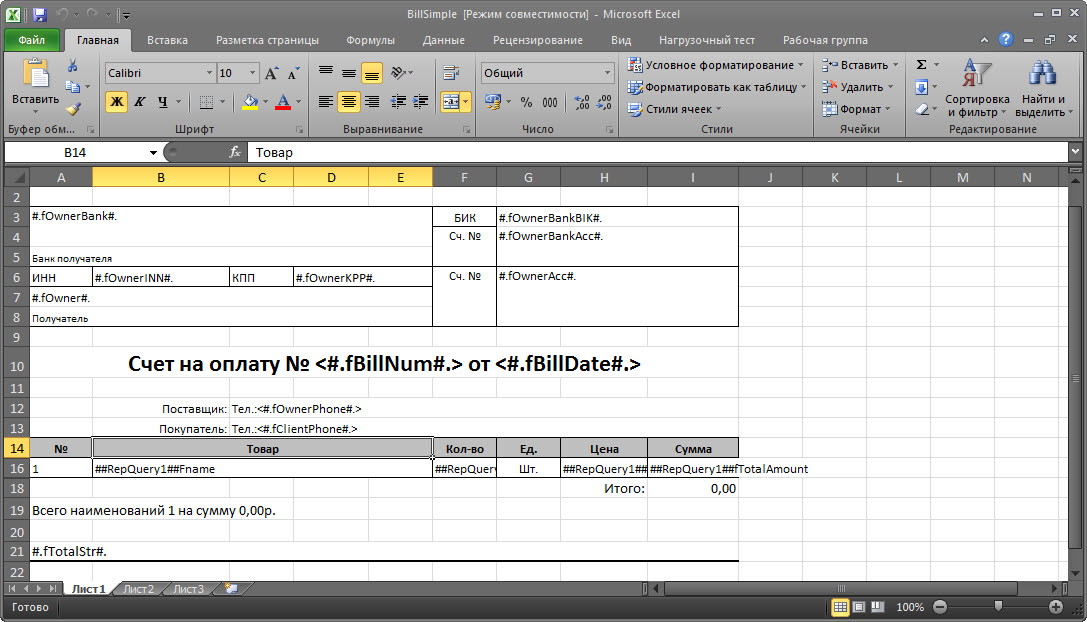Expand the Name Box dropdown arrow
The image size is (1087, 622).
(153, 153)
